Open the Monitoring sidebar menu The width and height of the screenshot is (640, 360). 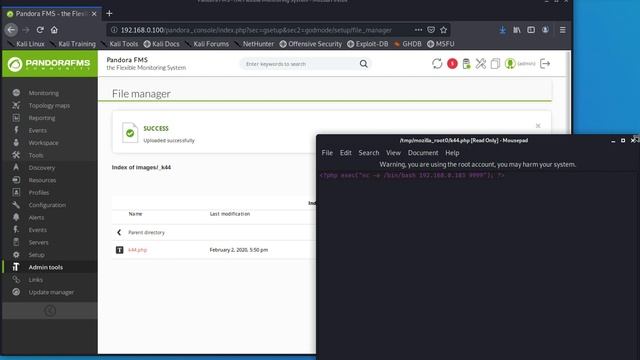click(x=43, y=93)
